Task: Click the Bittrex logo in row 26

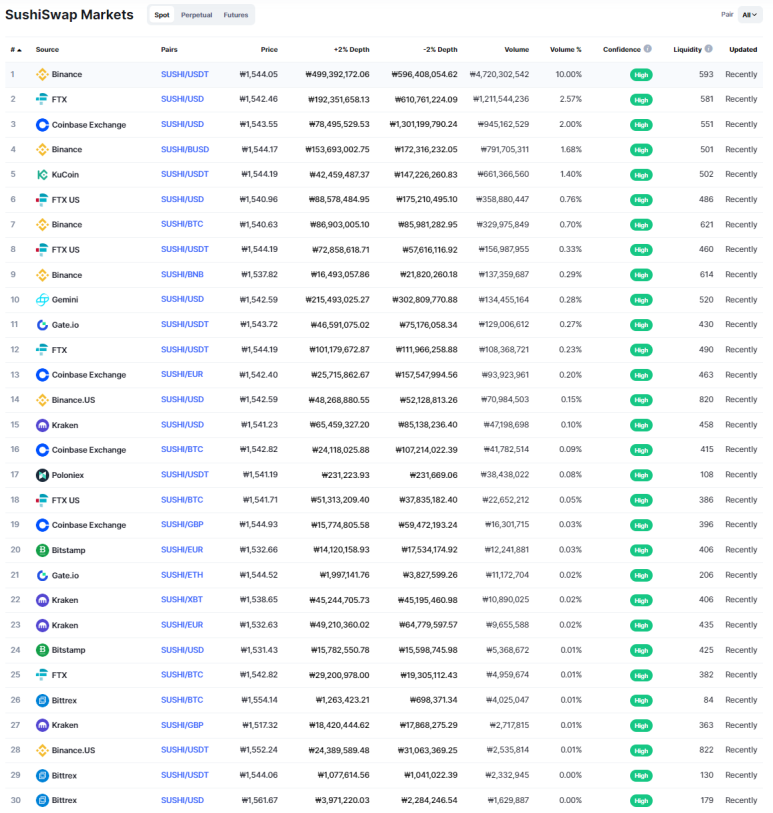Action: (x=42, y=700)
